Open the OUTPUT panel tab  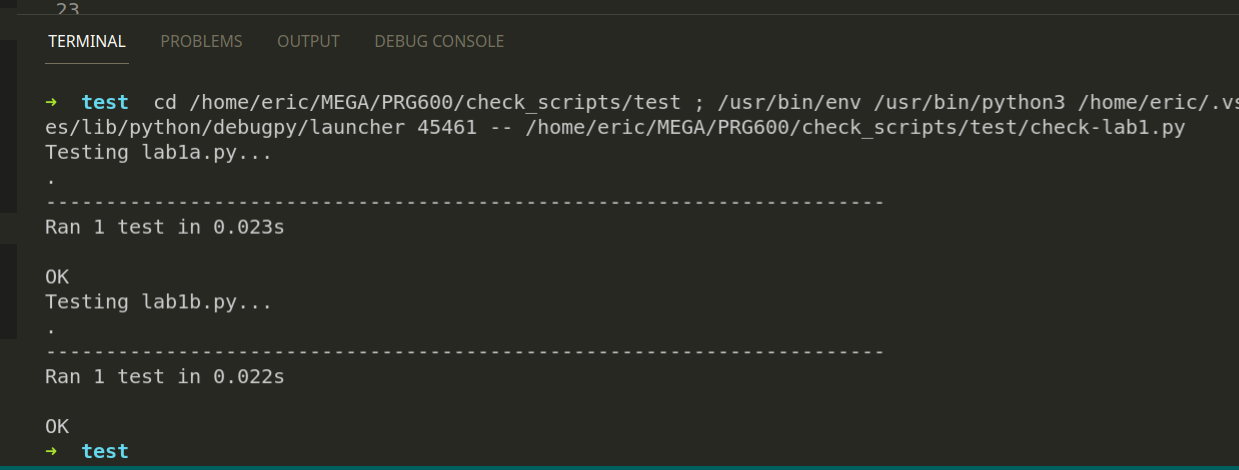pos(308,41)
